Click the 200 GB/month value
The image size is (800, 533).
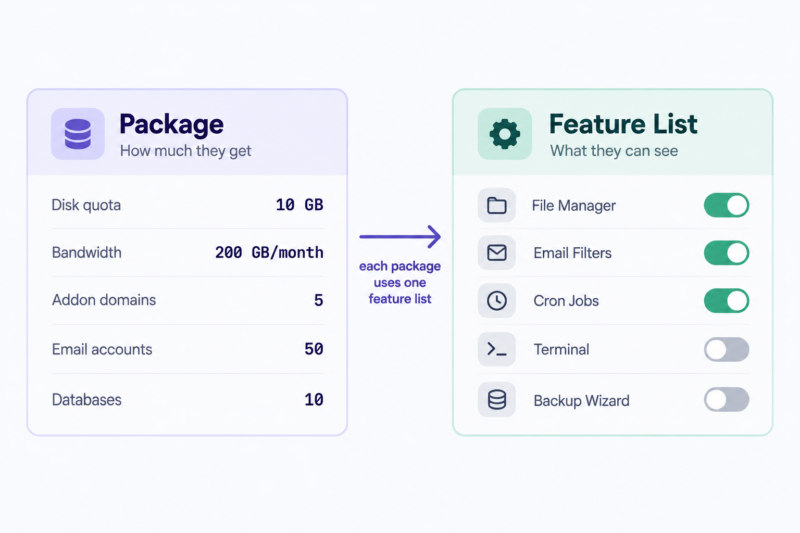click(269, 252)
